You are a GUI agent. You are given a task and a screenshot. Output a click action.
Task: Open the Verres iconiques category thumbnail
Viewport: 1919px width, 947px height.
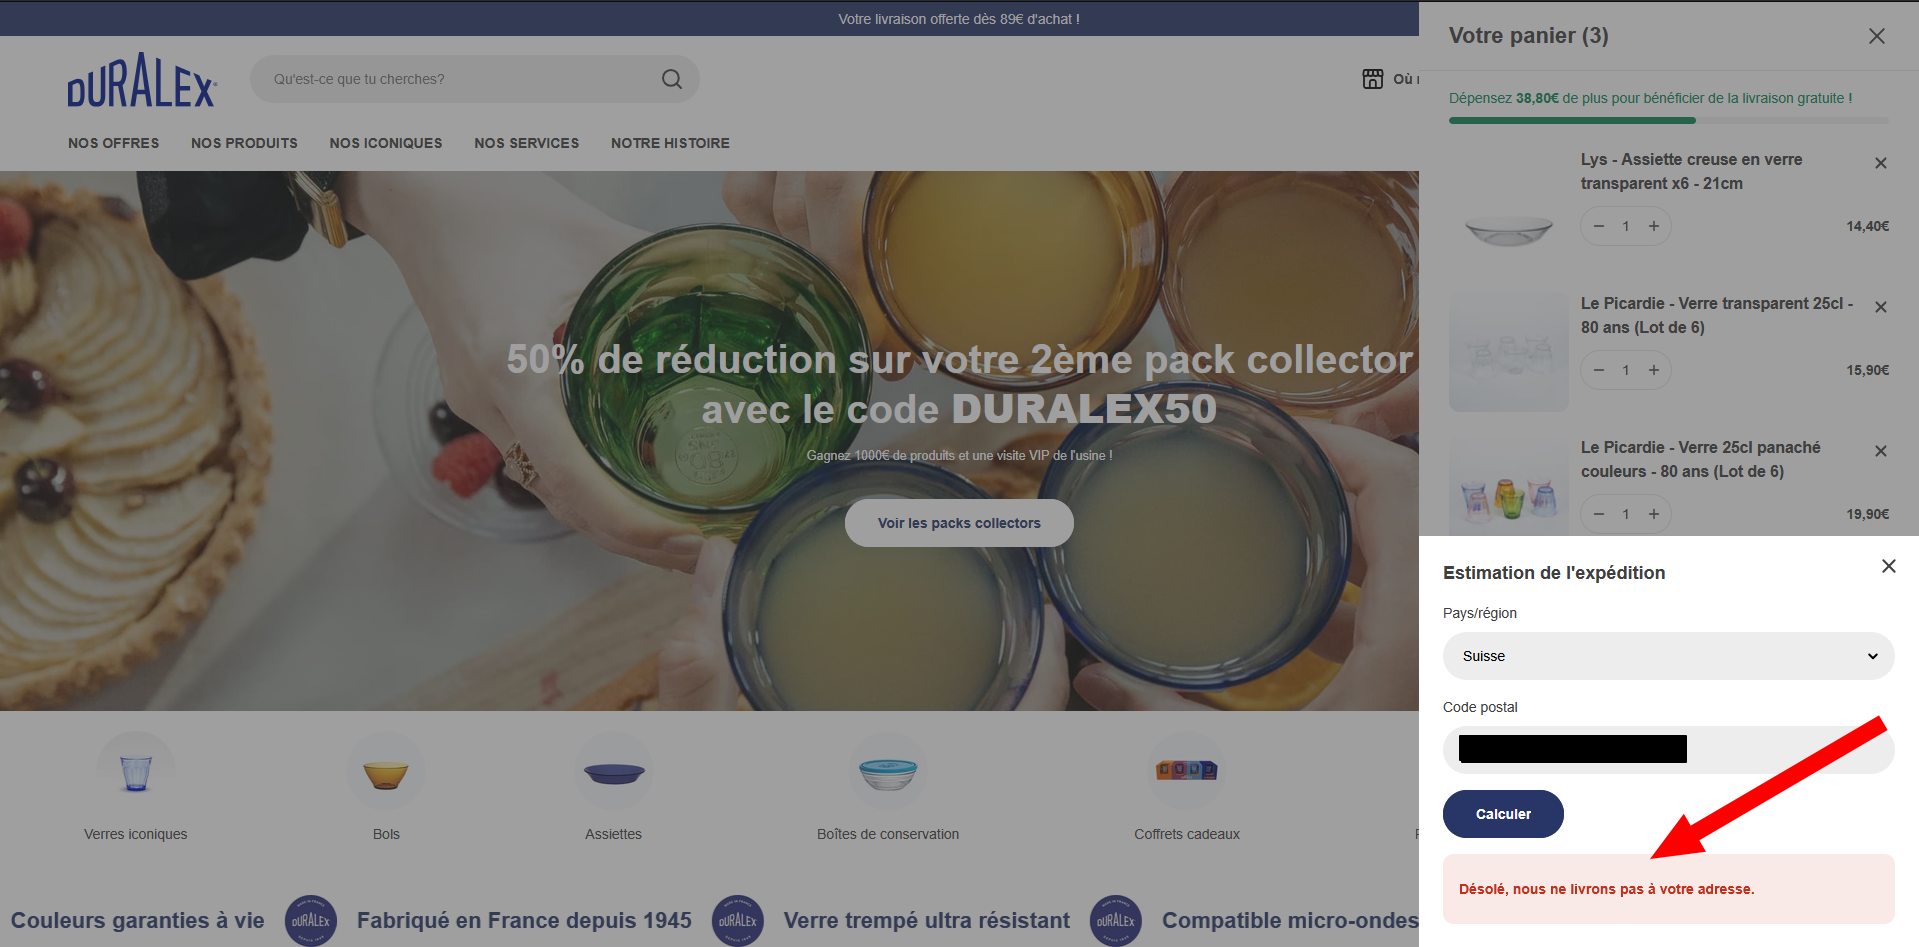pyautogui.click(x=136, y=772)
